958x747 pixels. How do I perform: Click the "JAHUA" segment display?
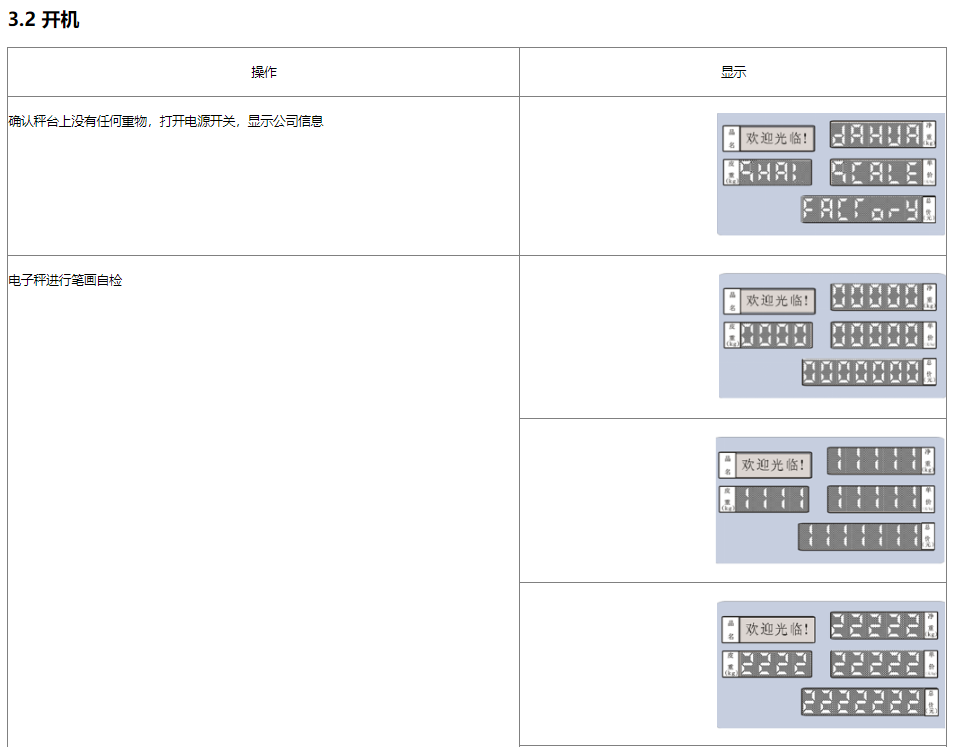[x=876, y=136]
